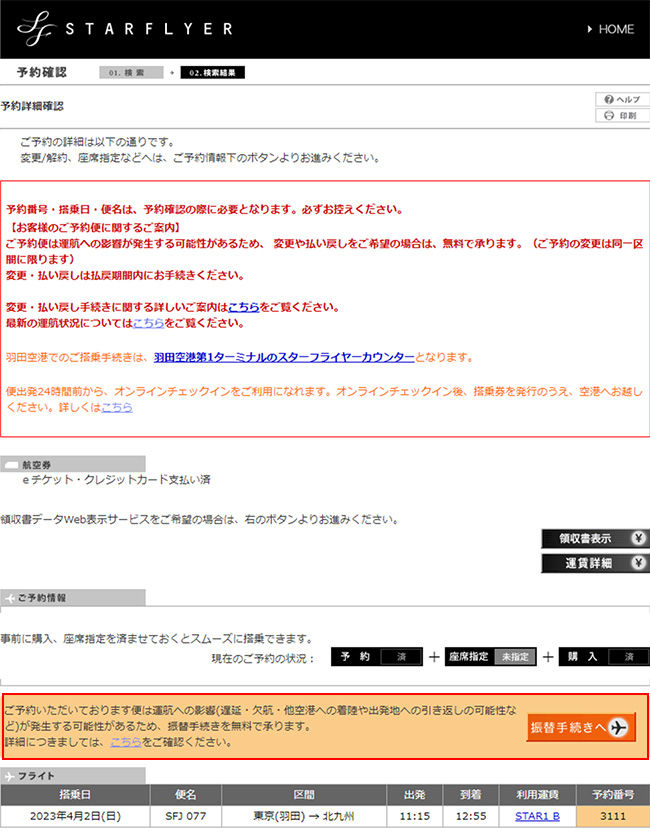Select the 01.検索 step tab
The width and height of the screenshot is (650, 833).
tap(128, 73)
